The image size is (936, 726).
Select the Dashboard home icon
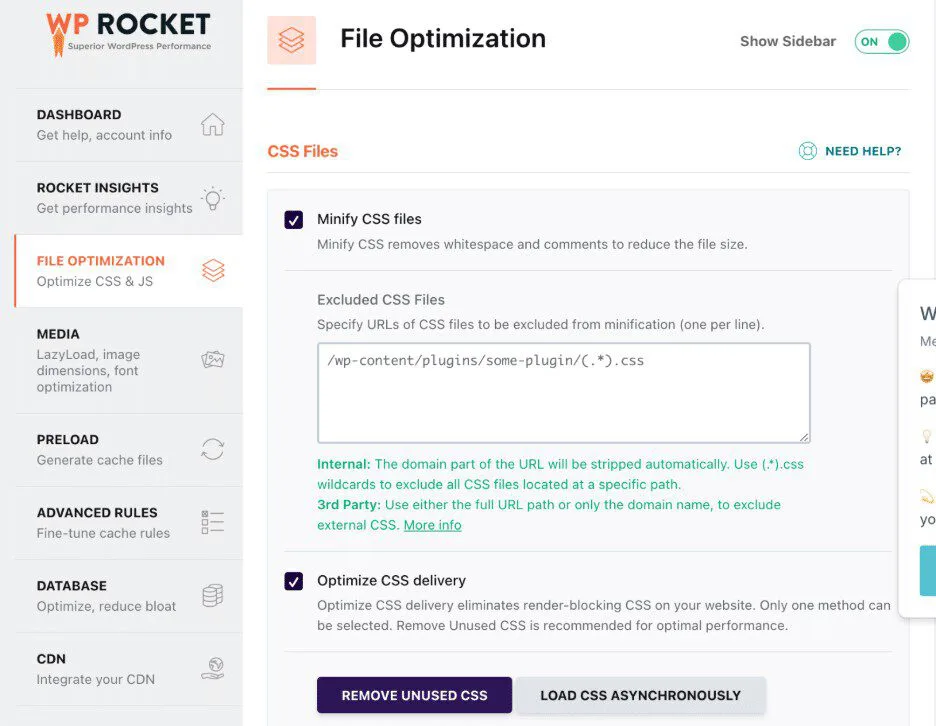coord(212,124)
